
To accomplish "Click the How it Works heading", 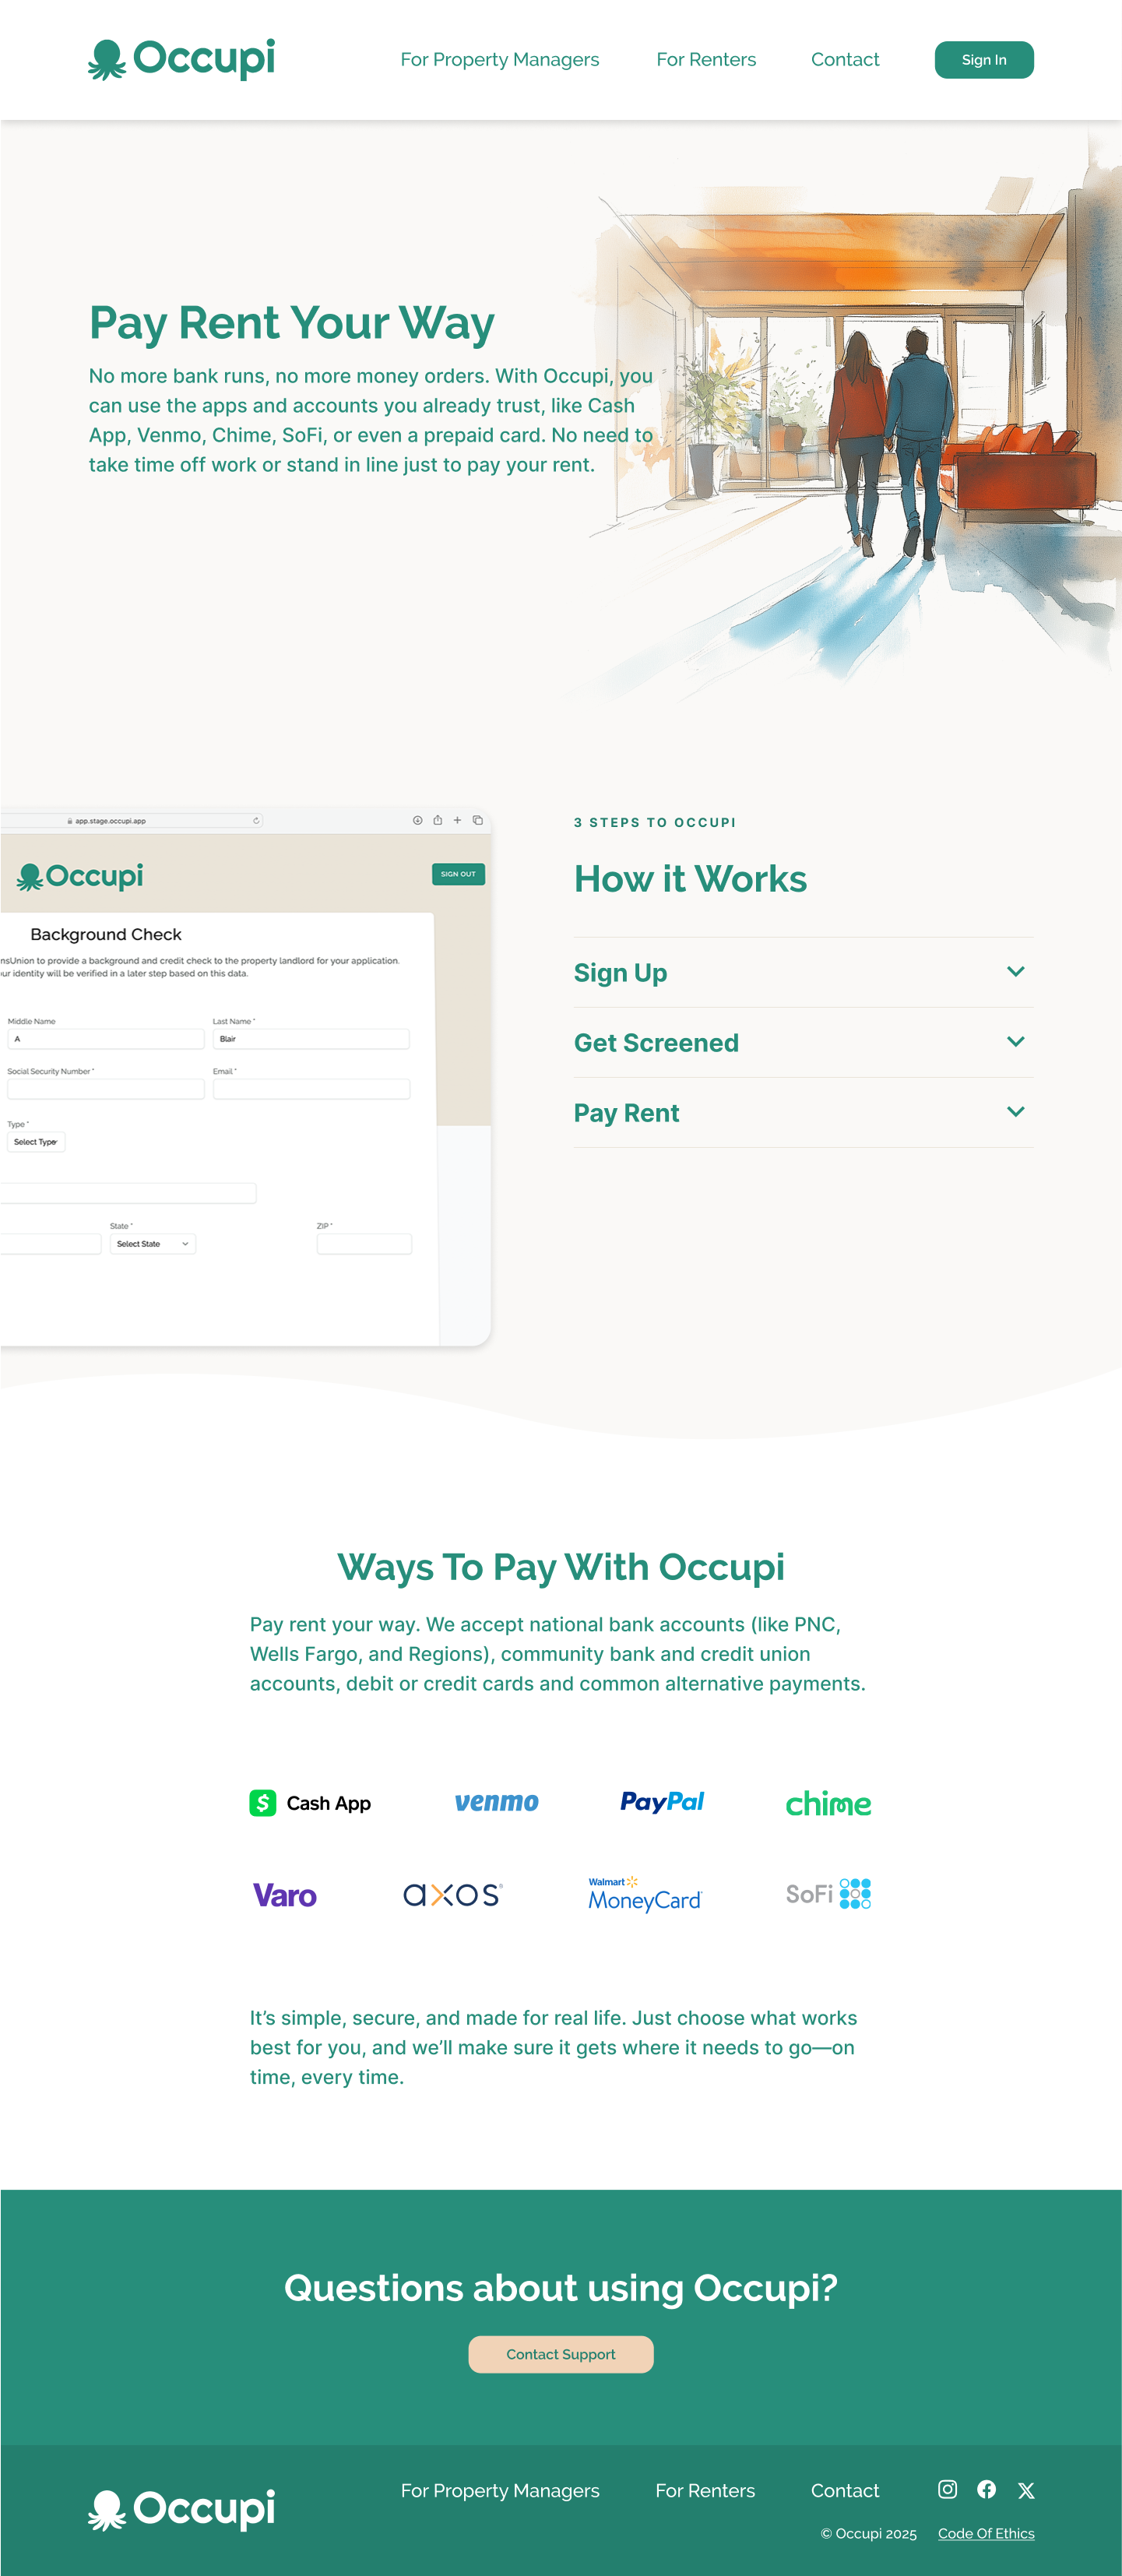I will [690, 878].
